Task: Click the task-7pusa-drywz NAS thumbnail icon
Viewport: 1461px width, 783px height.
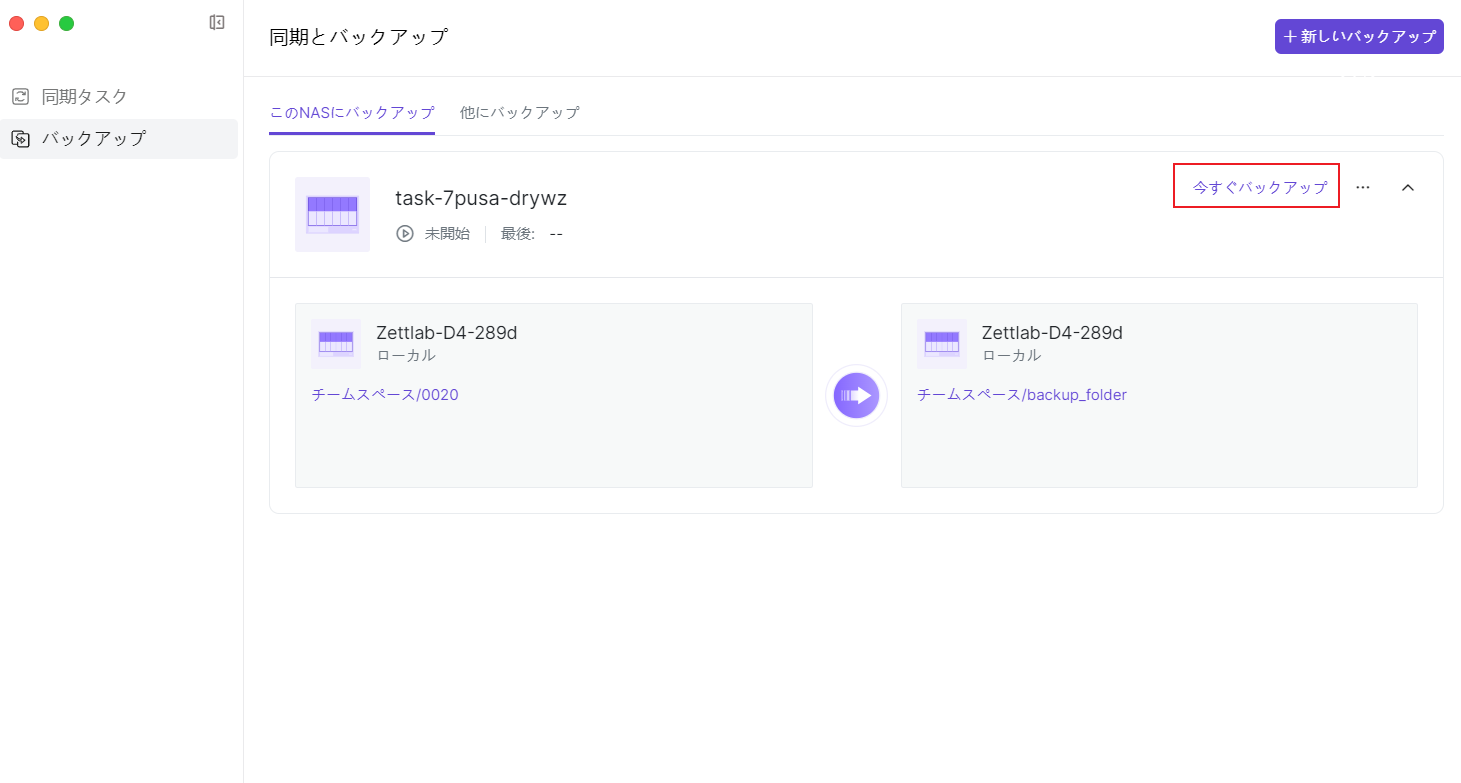Action: point(332,214)
